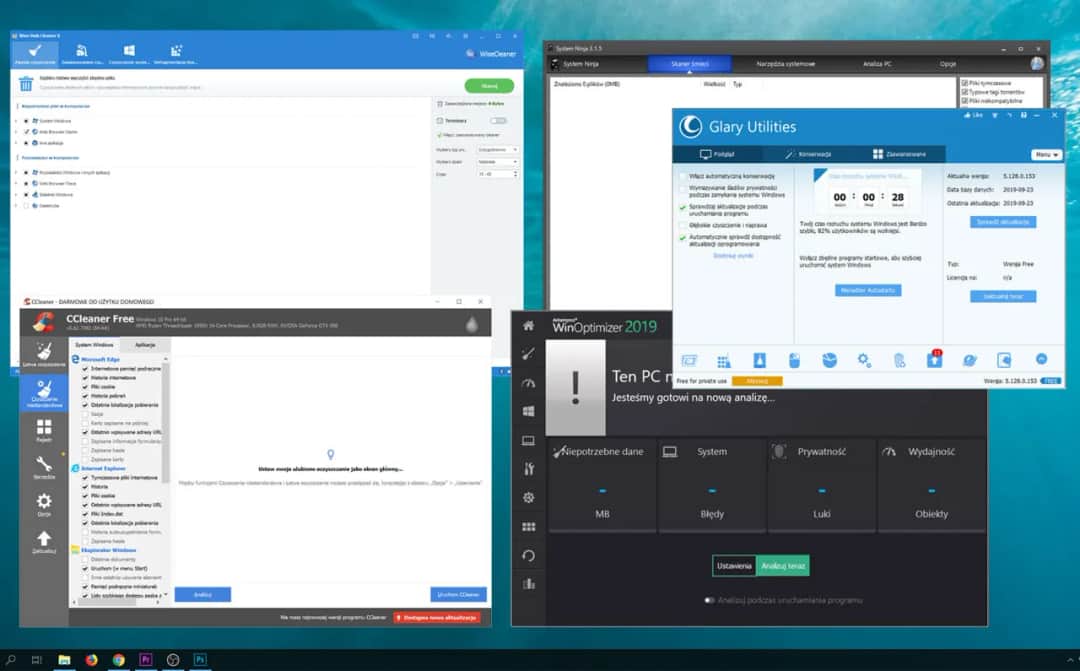This screenshot has width=1080, height=671.
Task: Click the Rejestr grid icon in CCleaner
Action: click(x=44, y=429)
